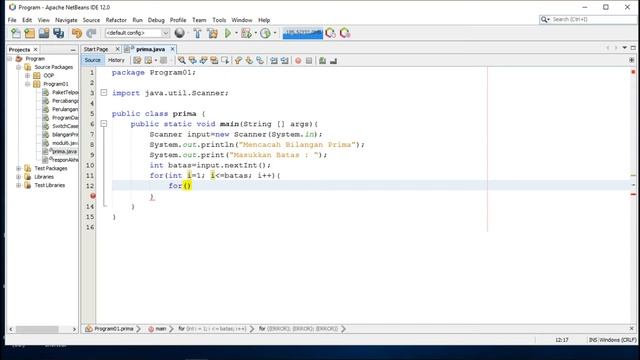Click the Last Edit icon in editor toolbar
The width and height of the screenshot is (640, 360).
coord(138,60)
